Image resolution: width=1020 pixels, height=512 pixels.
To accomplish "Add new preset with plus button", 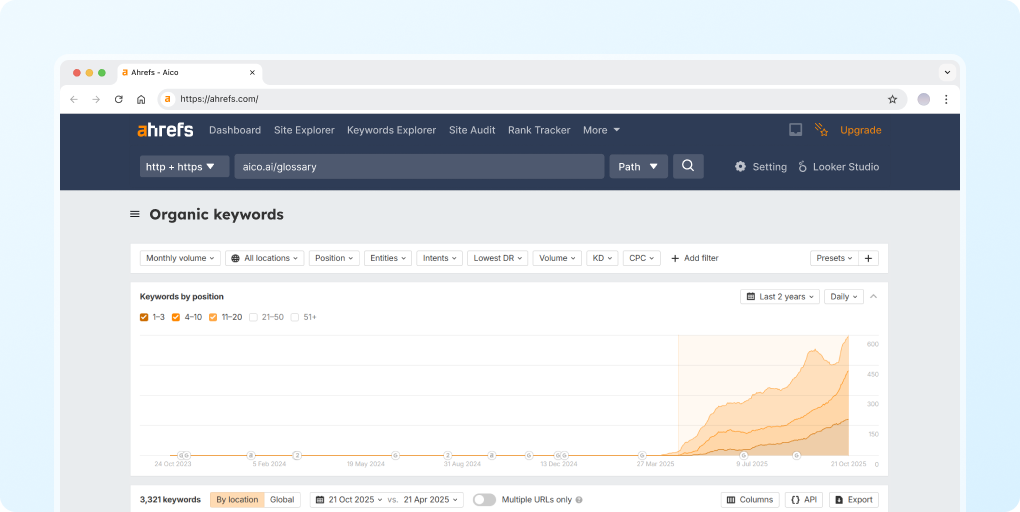I will coord(868,258).
